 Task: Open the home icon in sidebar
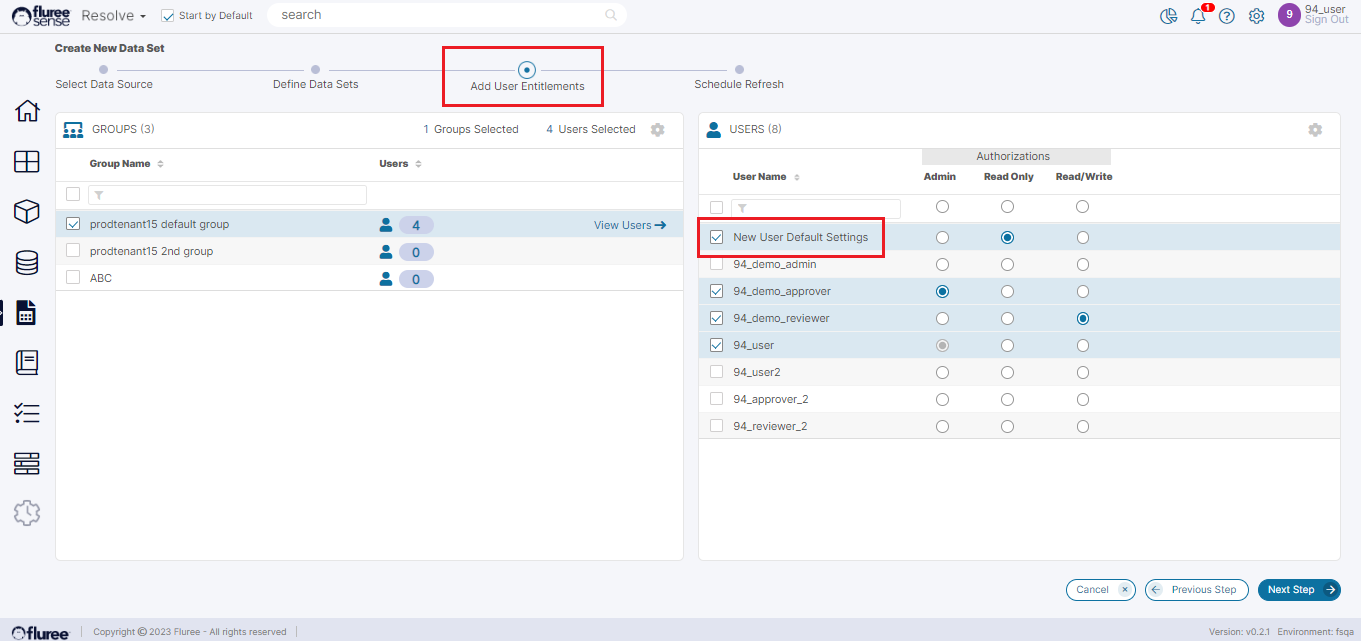pyautogui.click(x=27, y=111)
